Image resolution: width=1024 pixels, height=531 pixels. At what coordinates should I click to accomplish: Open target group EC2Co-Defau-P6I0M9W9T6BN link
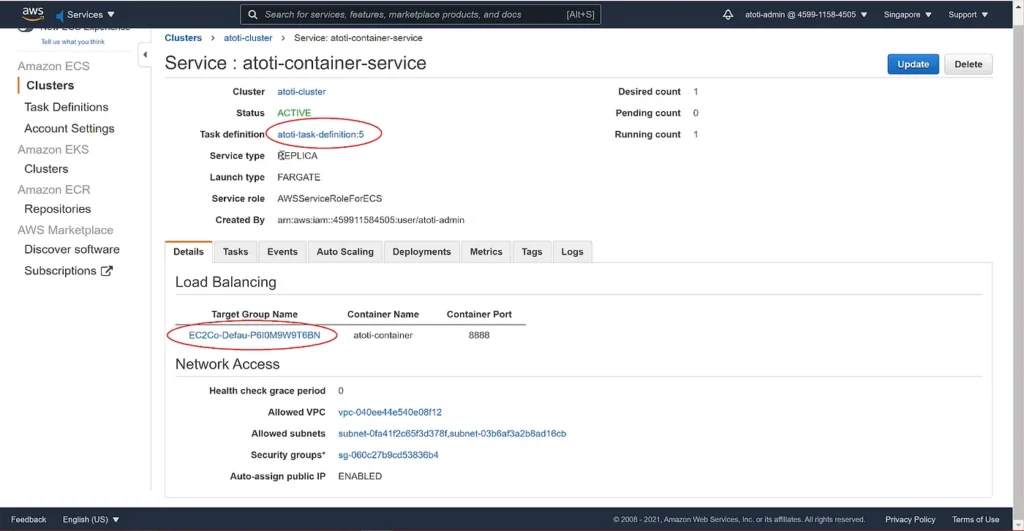(x=254, y=335)
